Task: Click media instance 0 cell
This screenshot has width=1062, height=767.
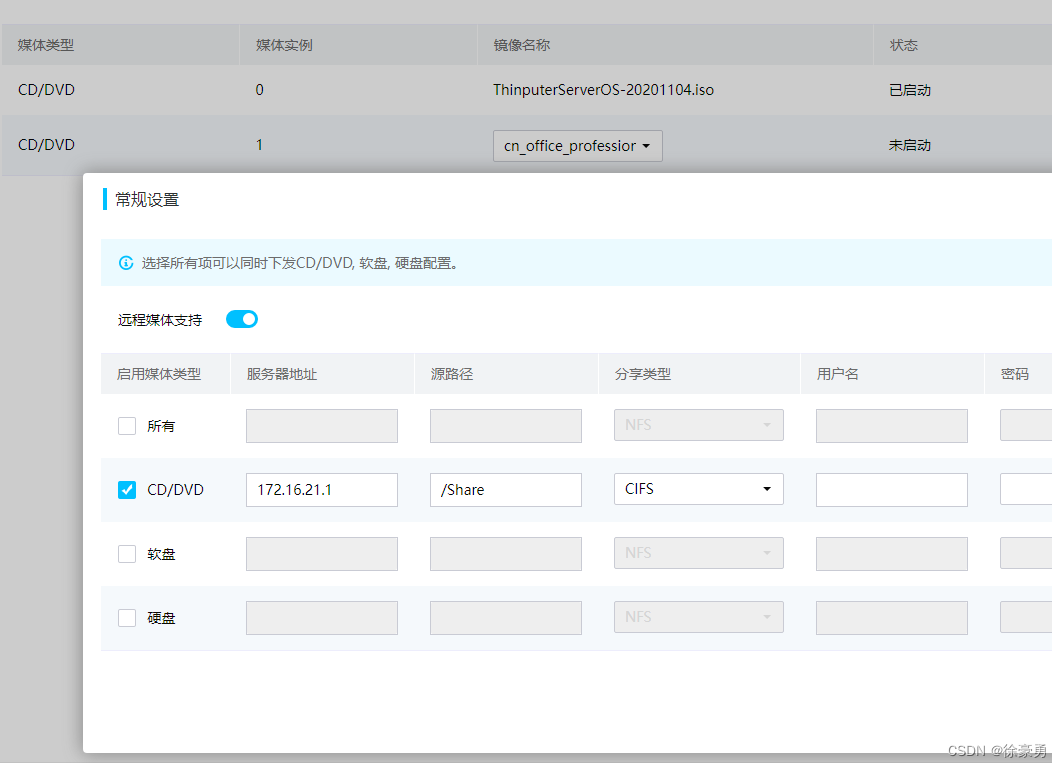Action: (259, 90)
